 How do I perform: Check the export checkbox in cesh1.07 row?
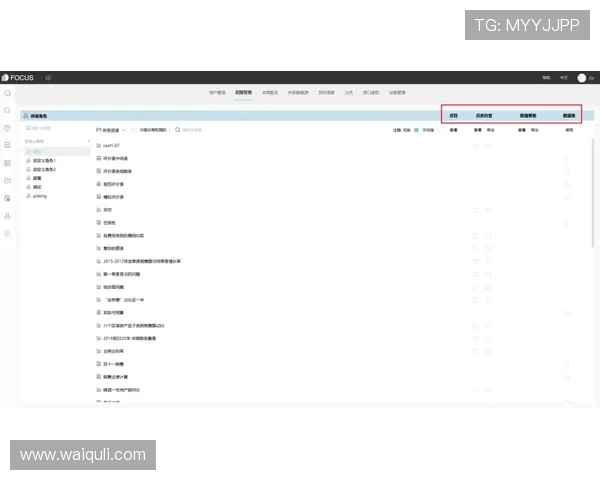click(x=488, y=145)
